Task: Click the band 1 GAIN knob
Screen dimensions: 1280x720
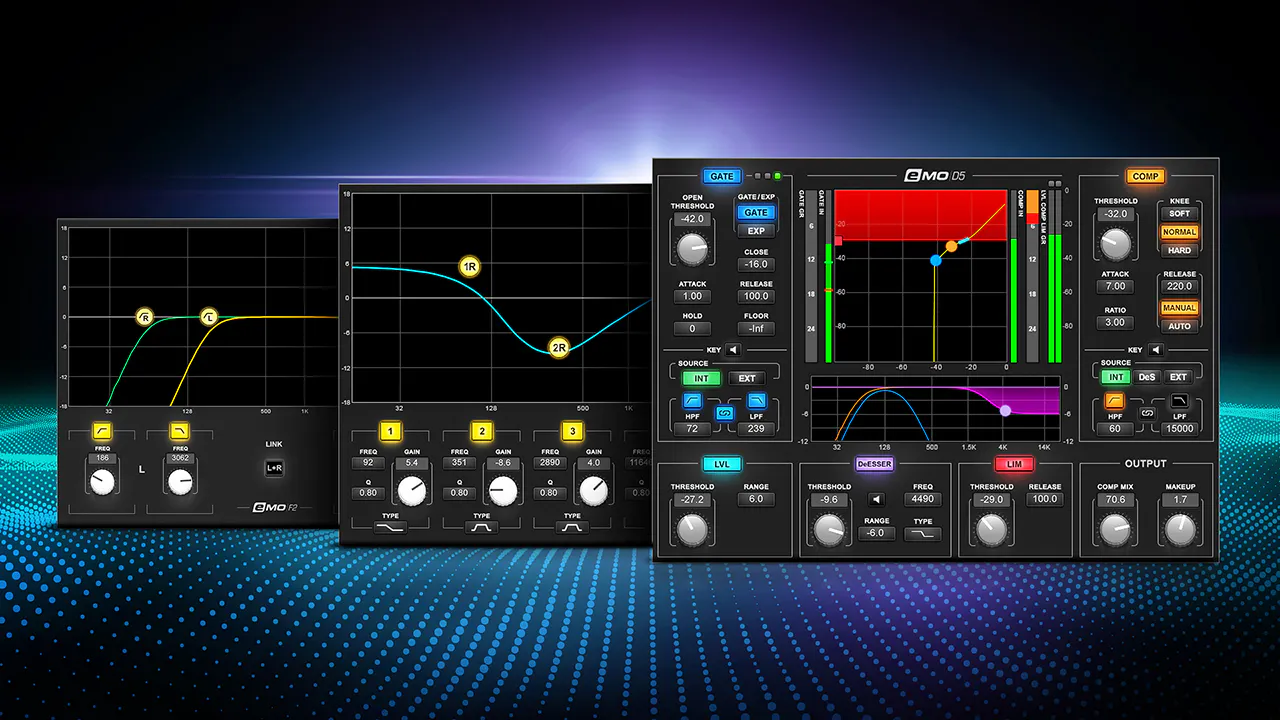Action: pos(411,491)
